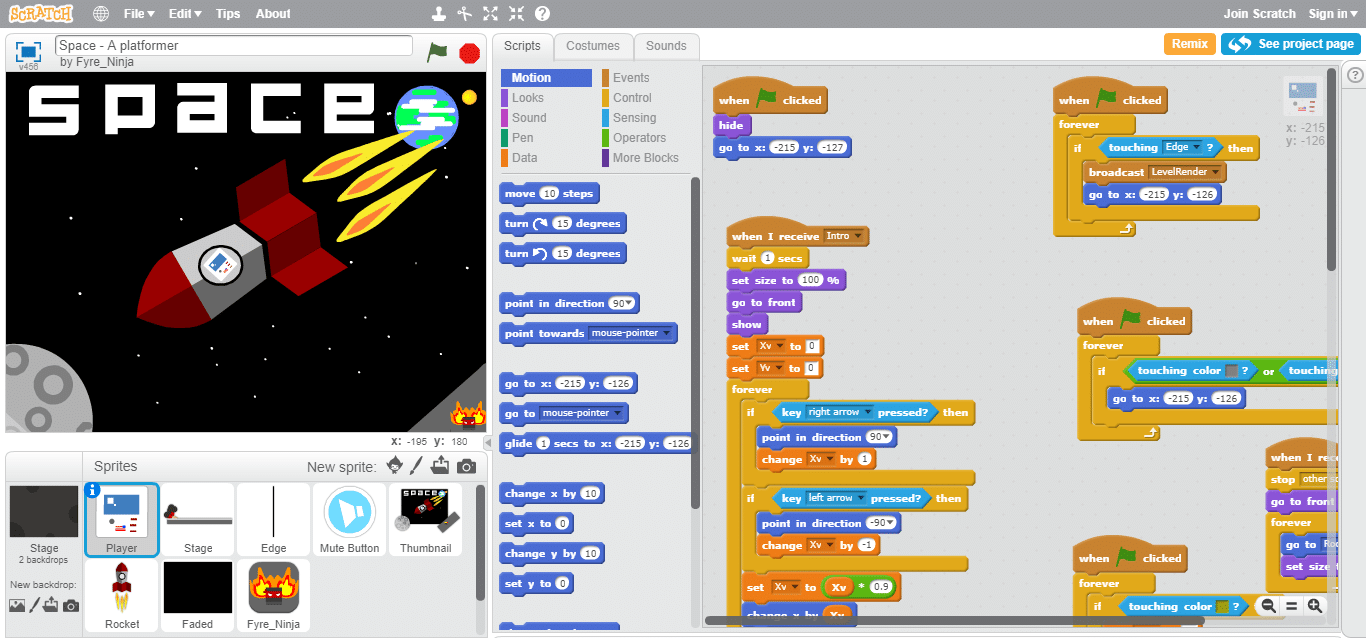Select the Grow sprite tool

490,14
